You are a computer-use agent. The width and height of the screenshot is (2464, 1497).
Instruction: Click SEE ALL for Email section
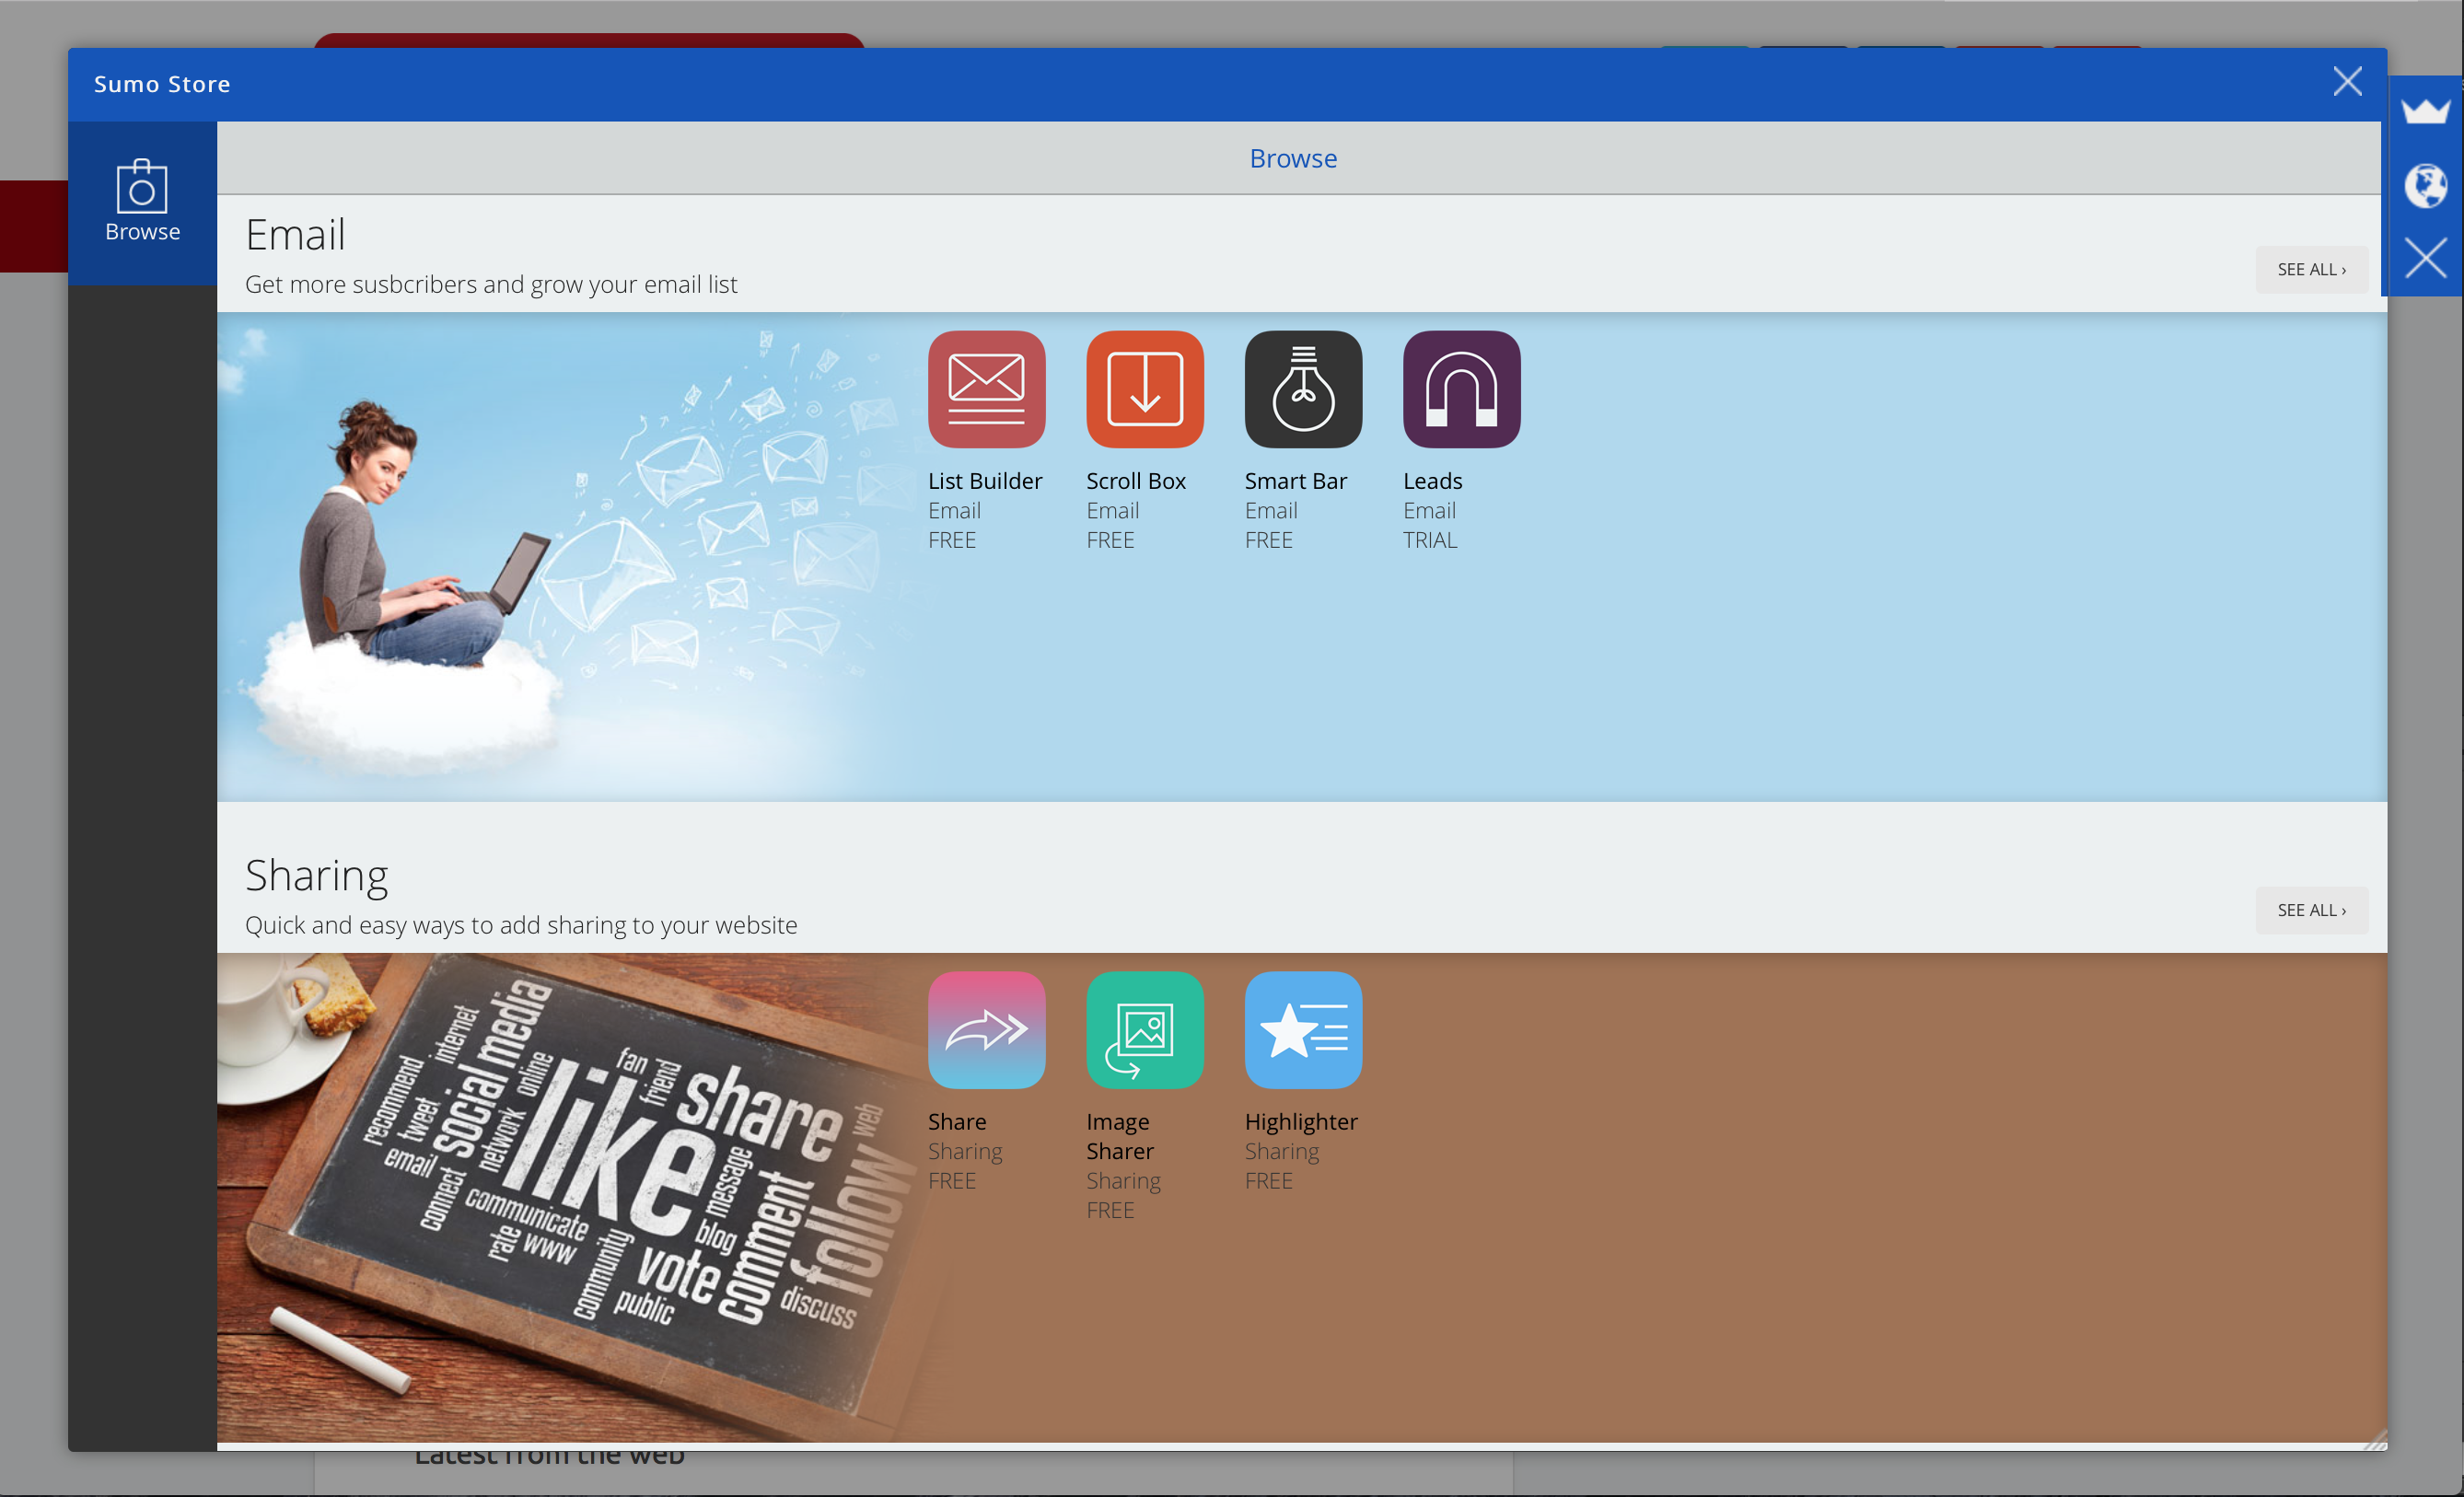click(x=2310, y=269)
